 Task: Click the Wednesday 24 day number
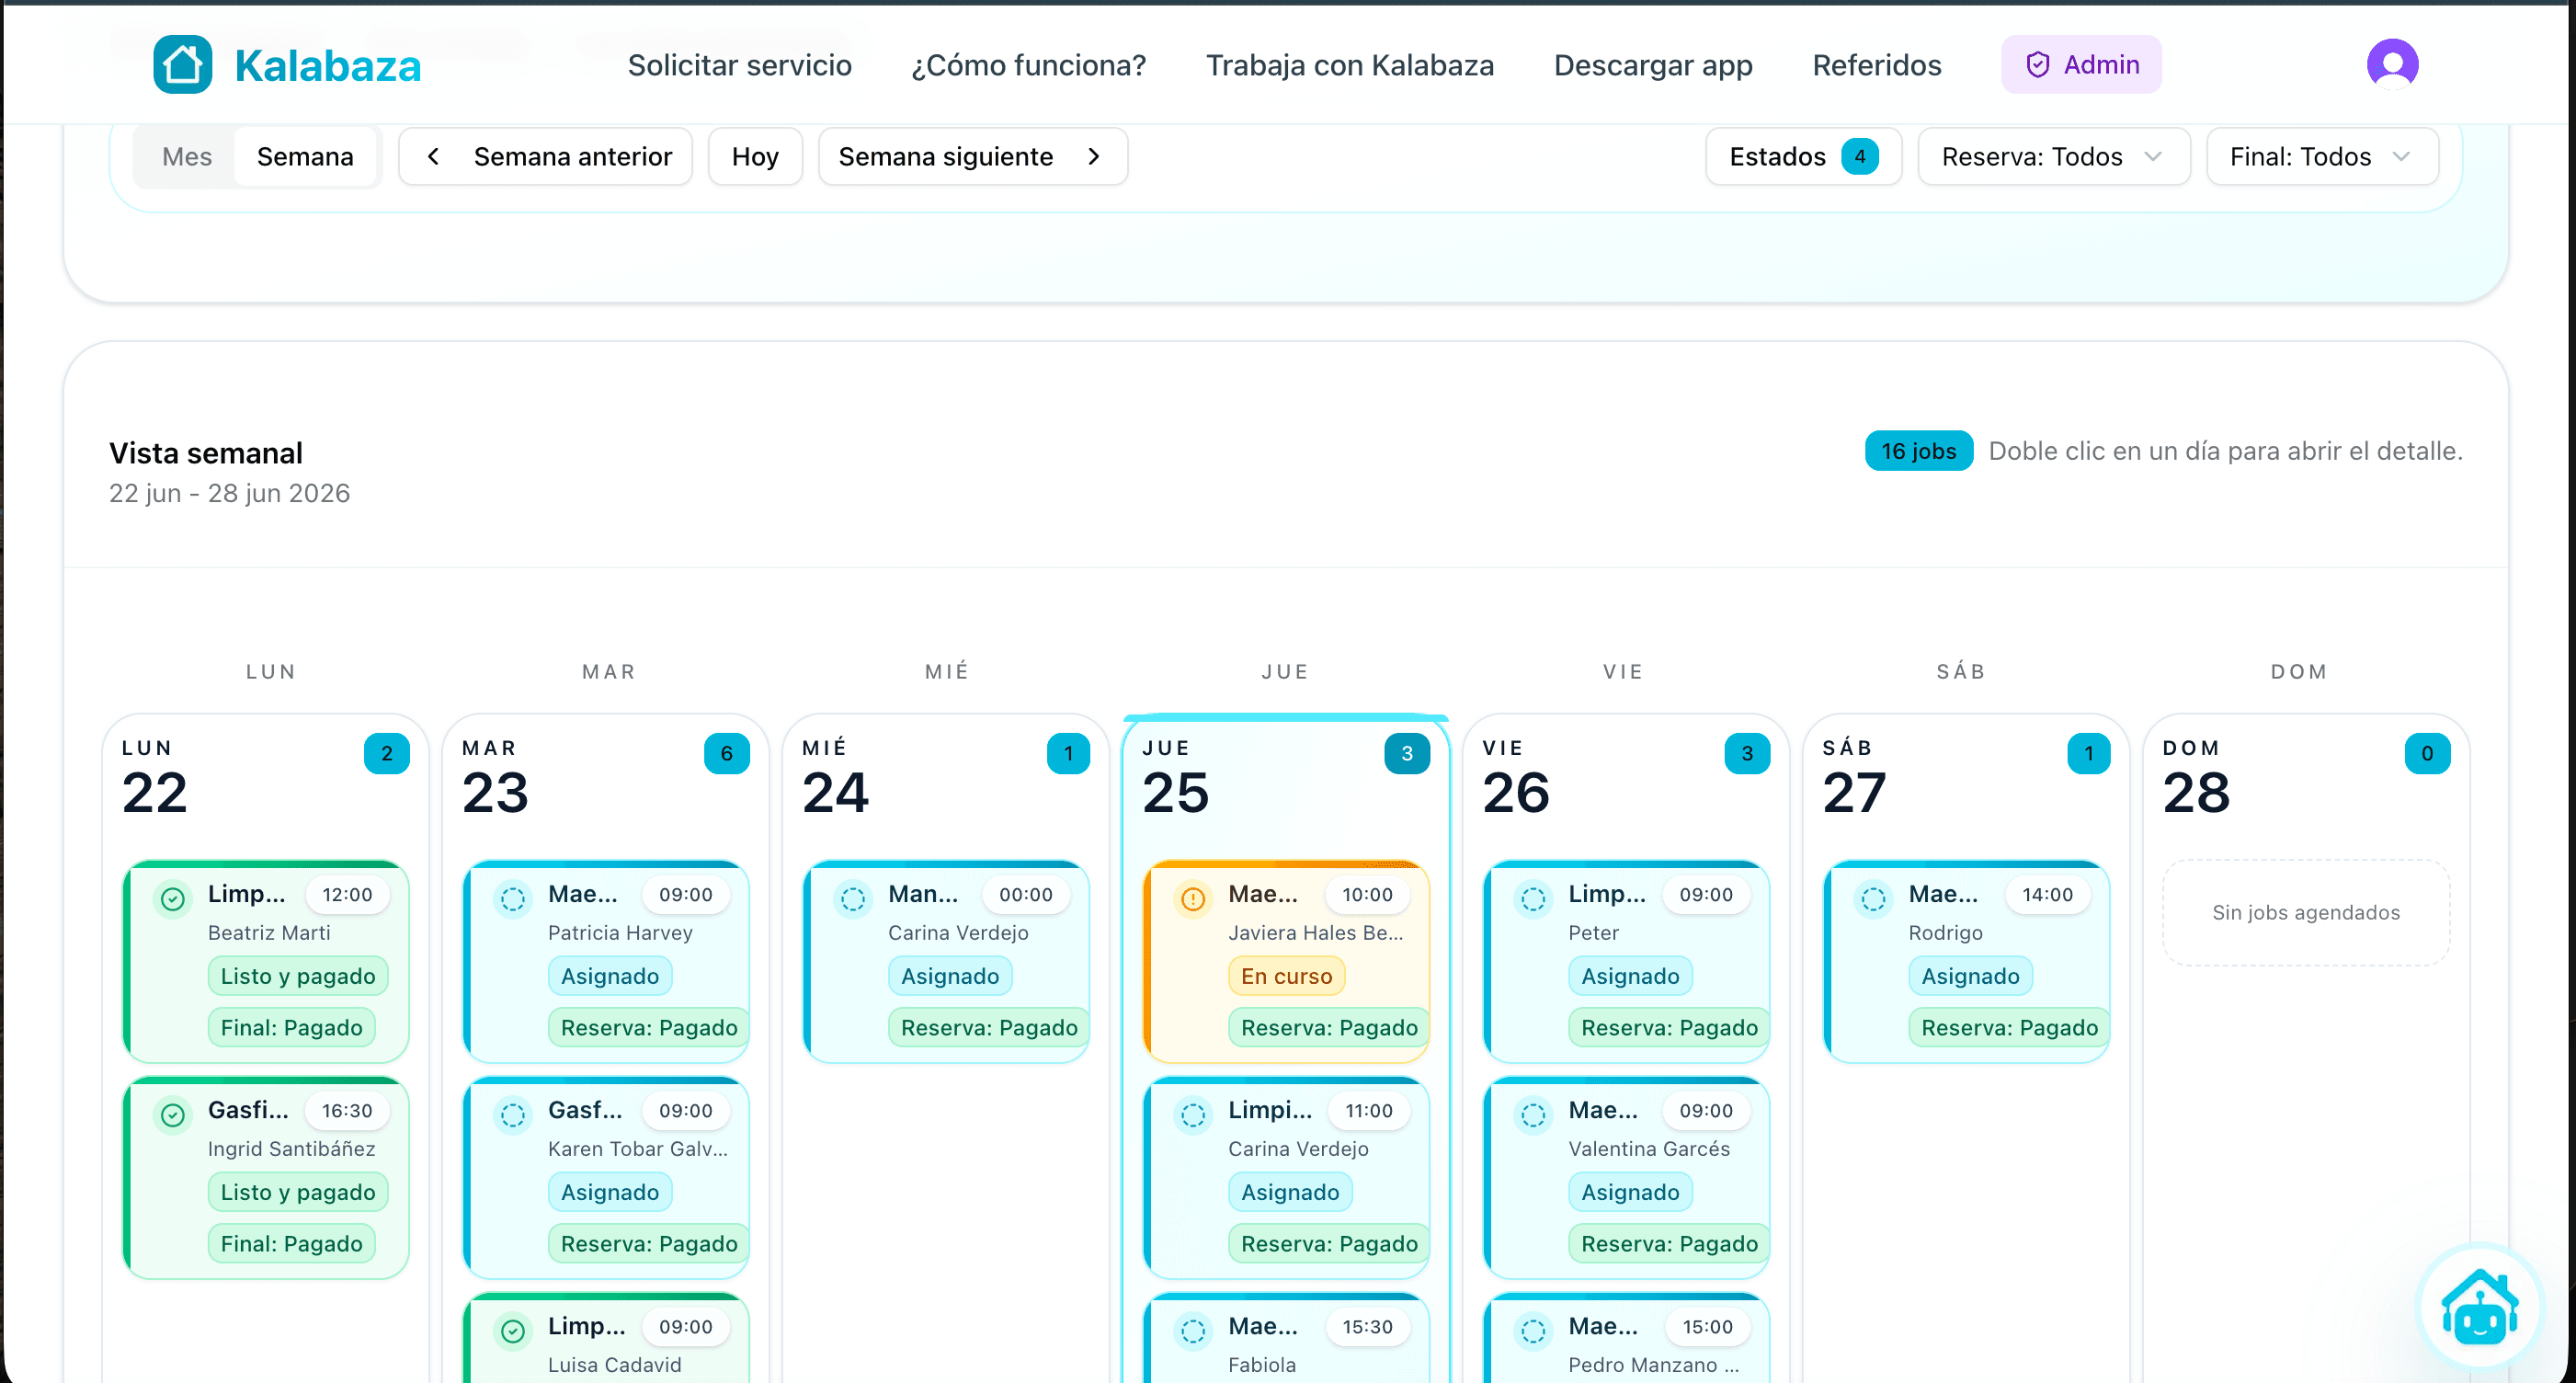pos(835,793)
